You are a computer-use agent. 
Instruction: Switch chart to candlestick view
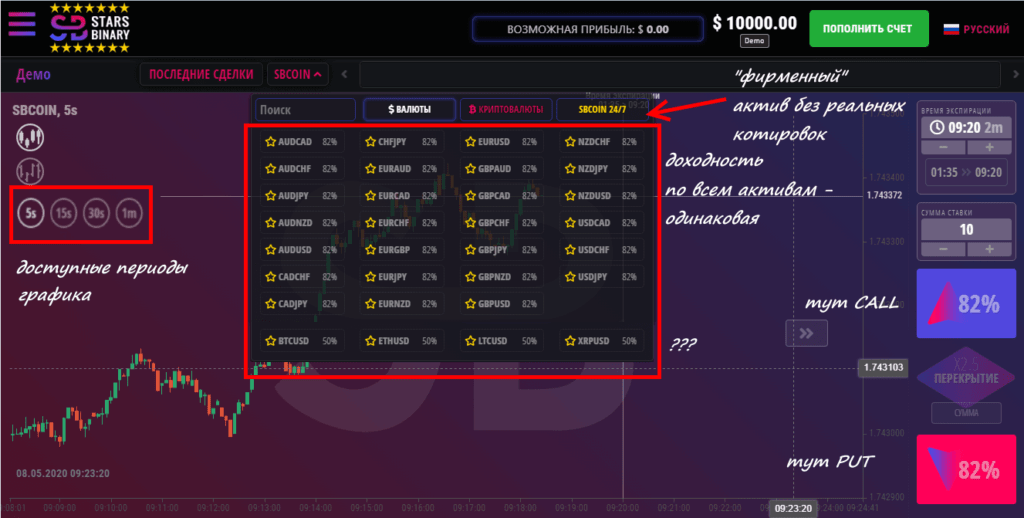[27, 138]
